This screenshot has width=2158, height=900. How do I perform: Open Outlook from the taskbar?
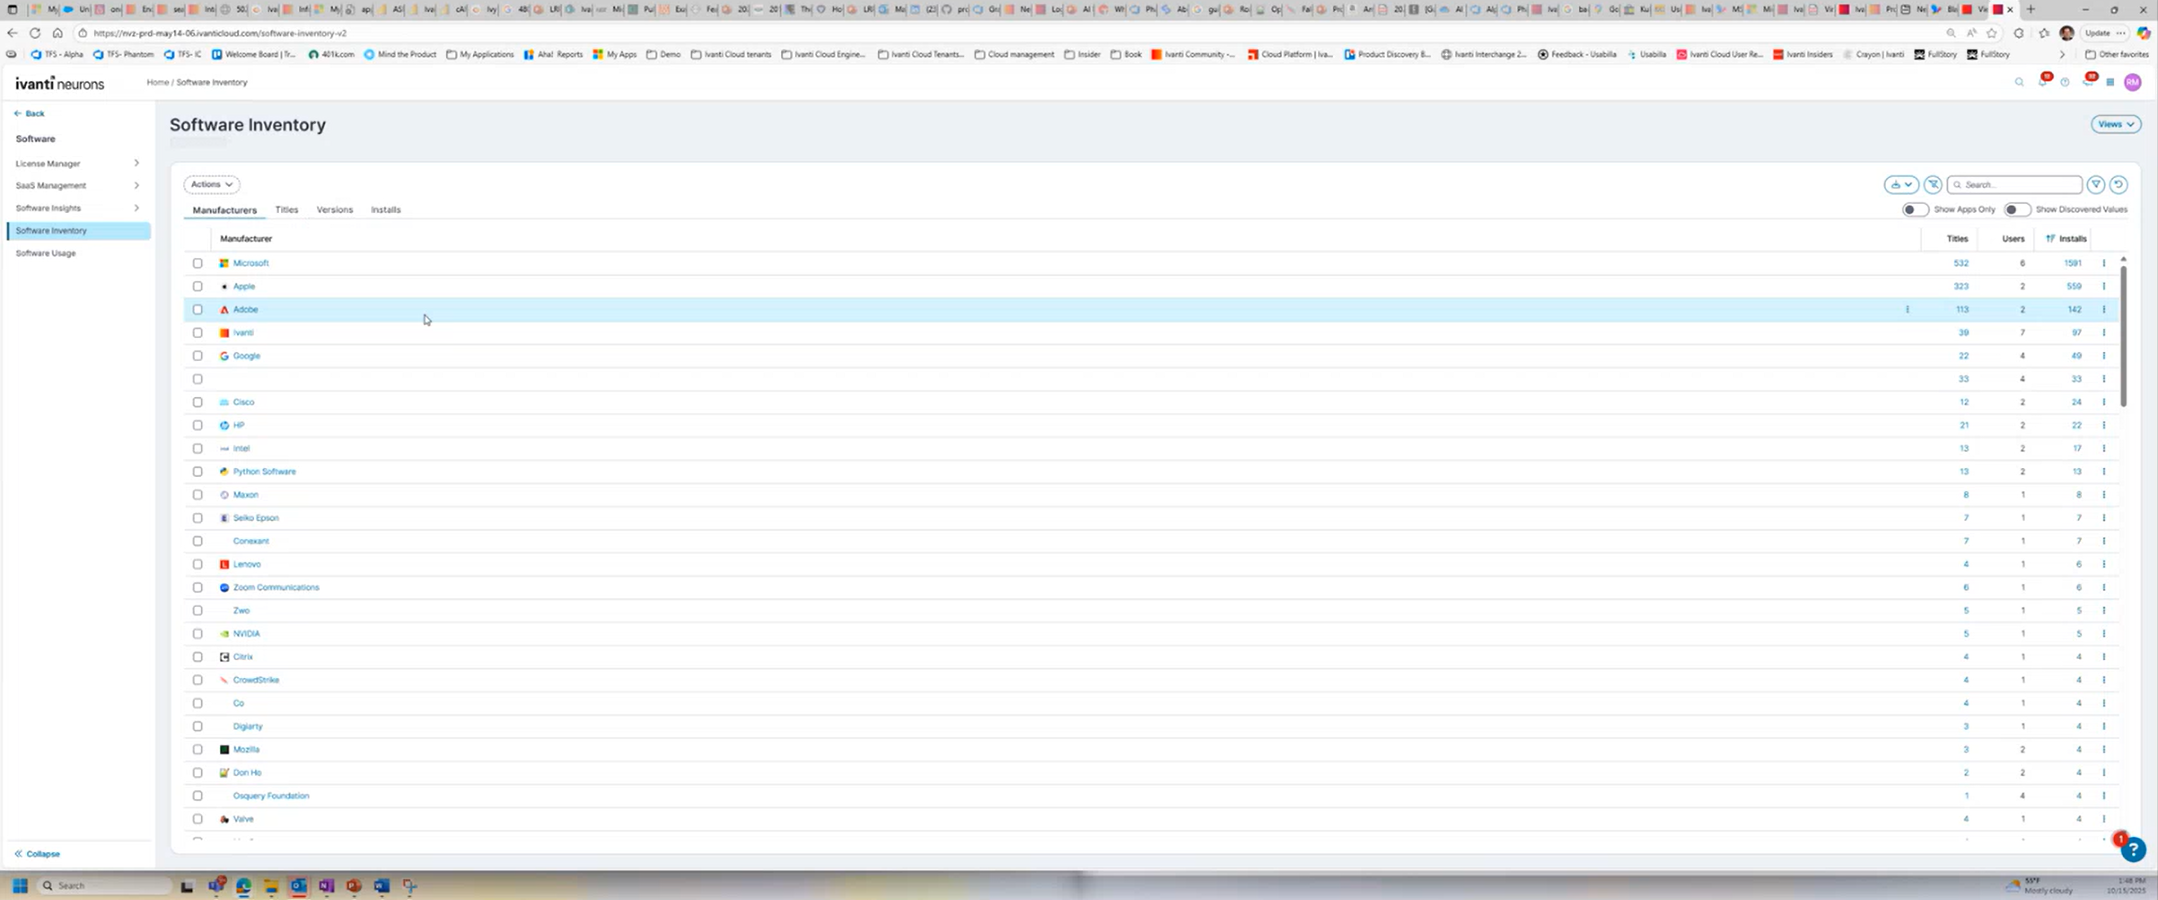[x=298, y=886]
